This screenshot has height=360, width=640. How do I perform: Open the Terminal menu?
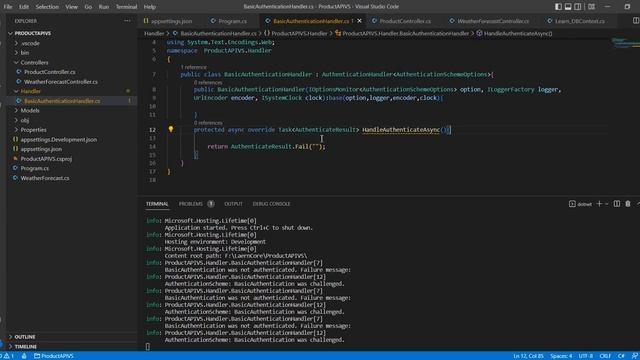pos(126,7)
